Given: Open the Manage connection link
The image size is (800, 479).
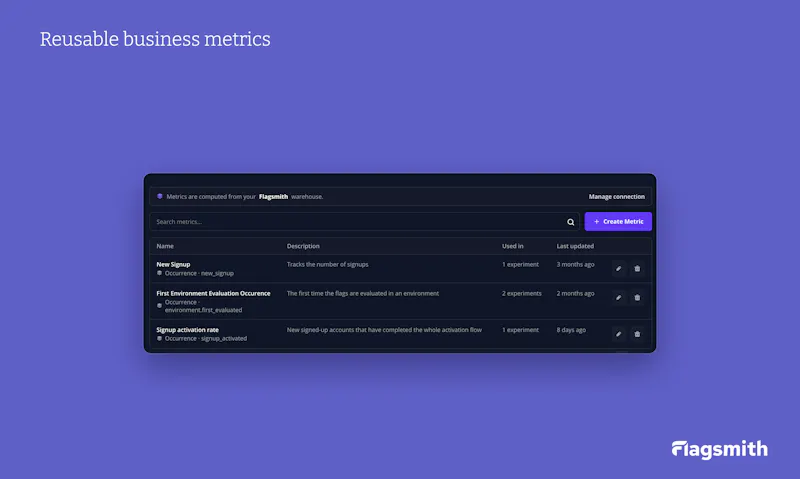Looking at the screenshot, I should click(x=616, y=196).
